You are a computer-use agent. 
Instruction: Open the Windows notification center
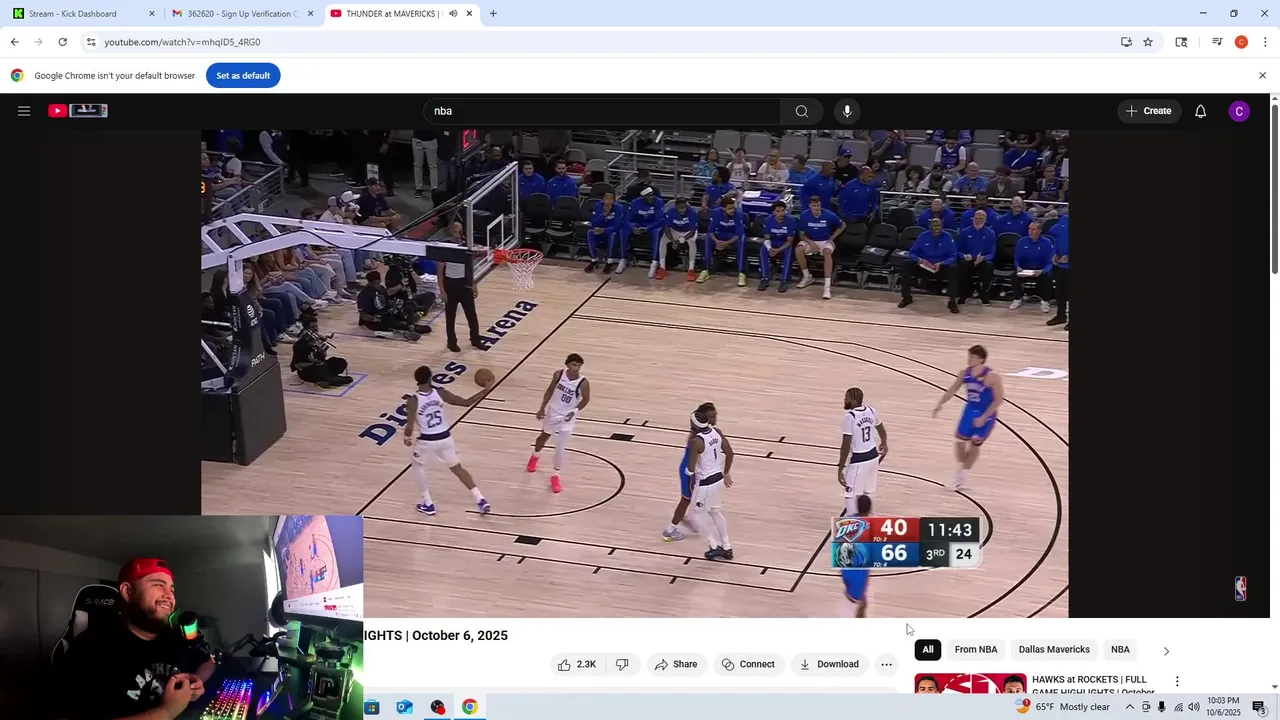coord(1259,707)
